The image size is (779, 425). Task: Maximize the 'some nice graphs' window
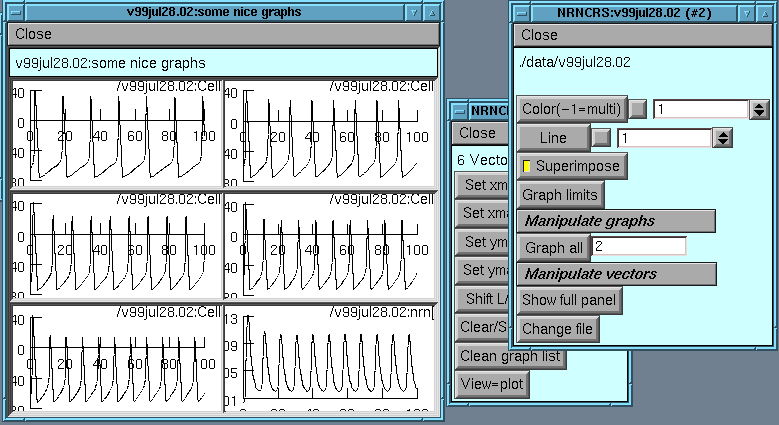pos(432,12)
